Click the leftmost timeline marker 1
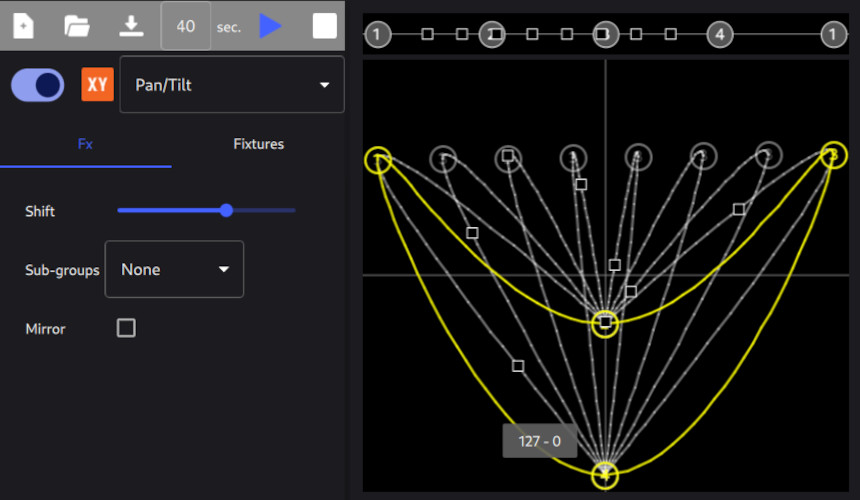 376,34
